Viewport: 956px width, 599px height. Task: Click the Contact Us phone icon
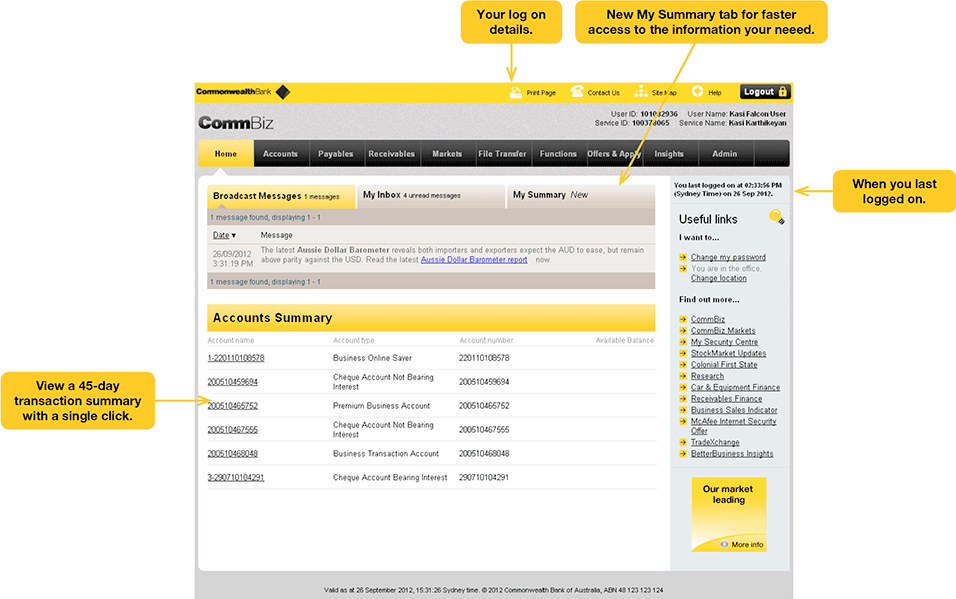[x=577, y=91]
